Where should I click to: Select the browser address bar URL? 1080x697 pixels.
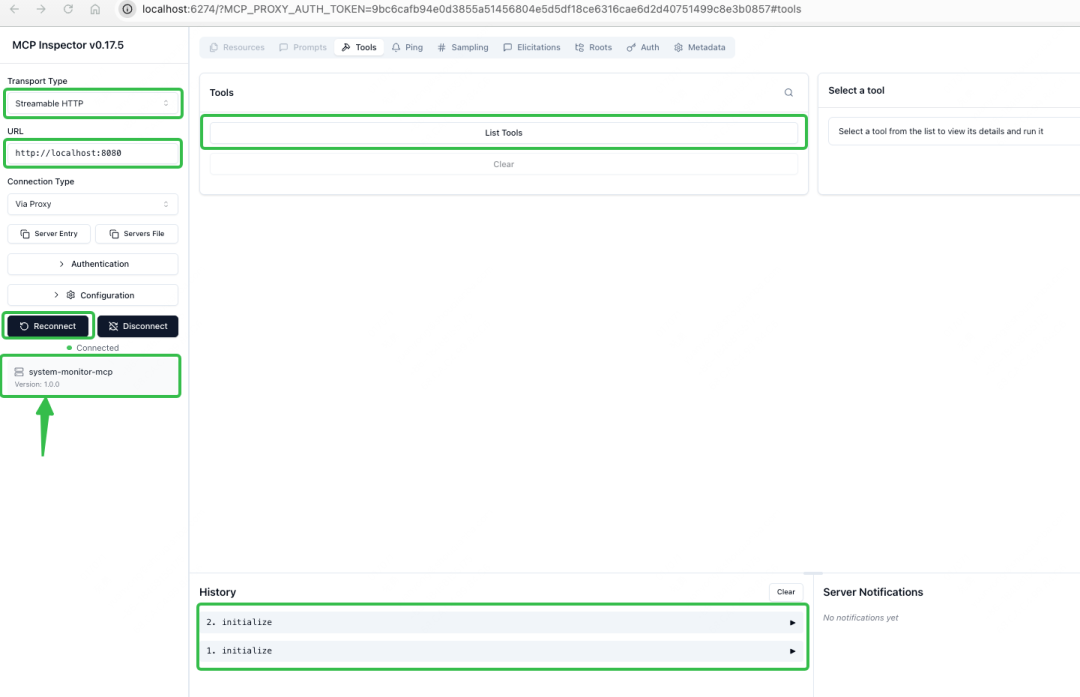click(x=471, y=10)
